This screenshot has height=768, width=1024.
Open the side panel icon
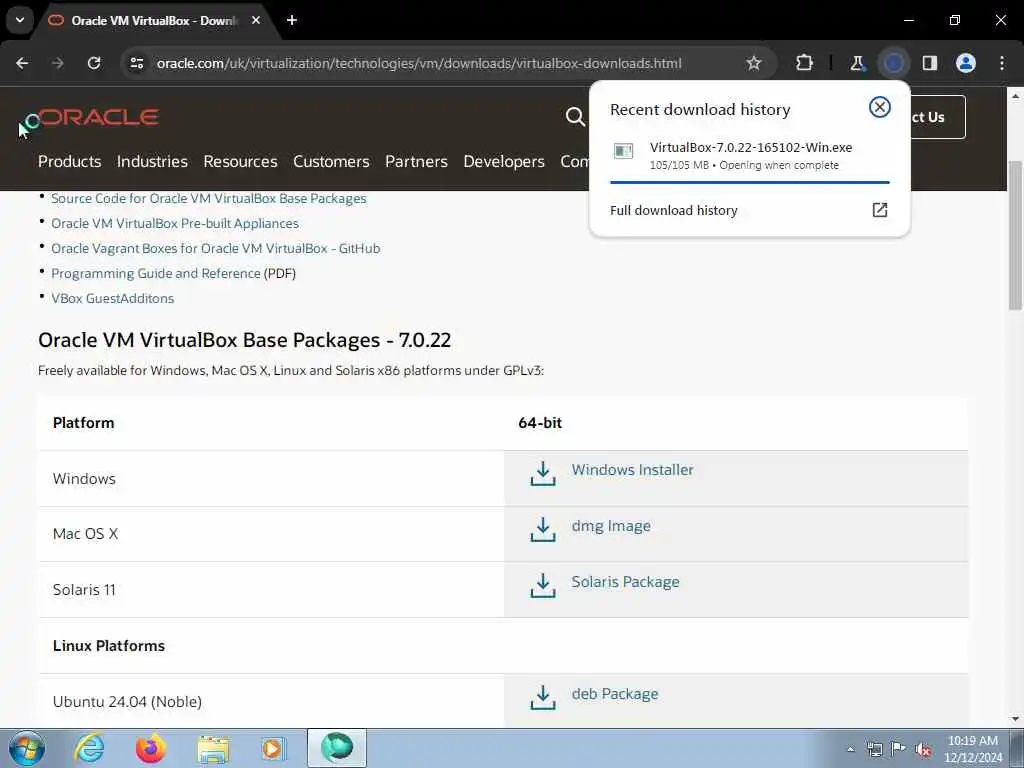click(930, 63)
